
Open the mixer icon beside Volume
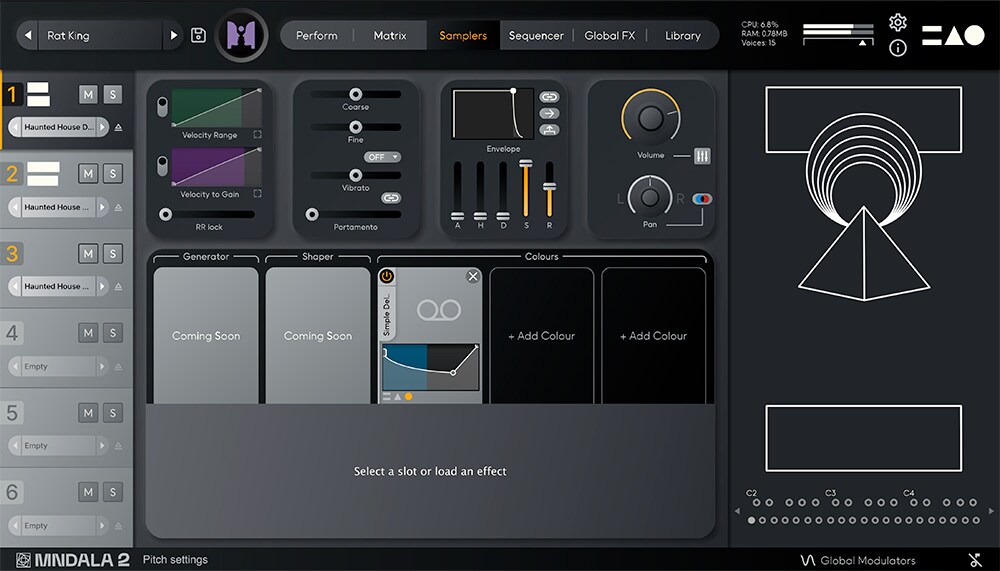(702, 156)
